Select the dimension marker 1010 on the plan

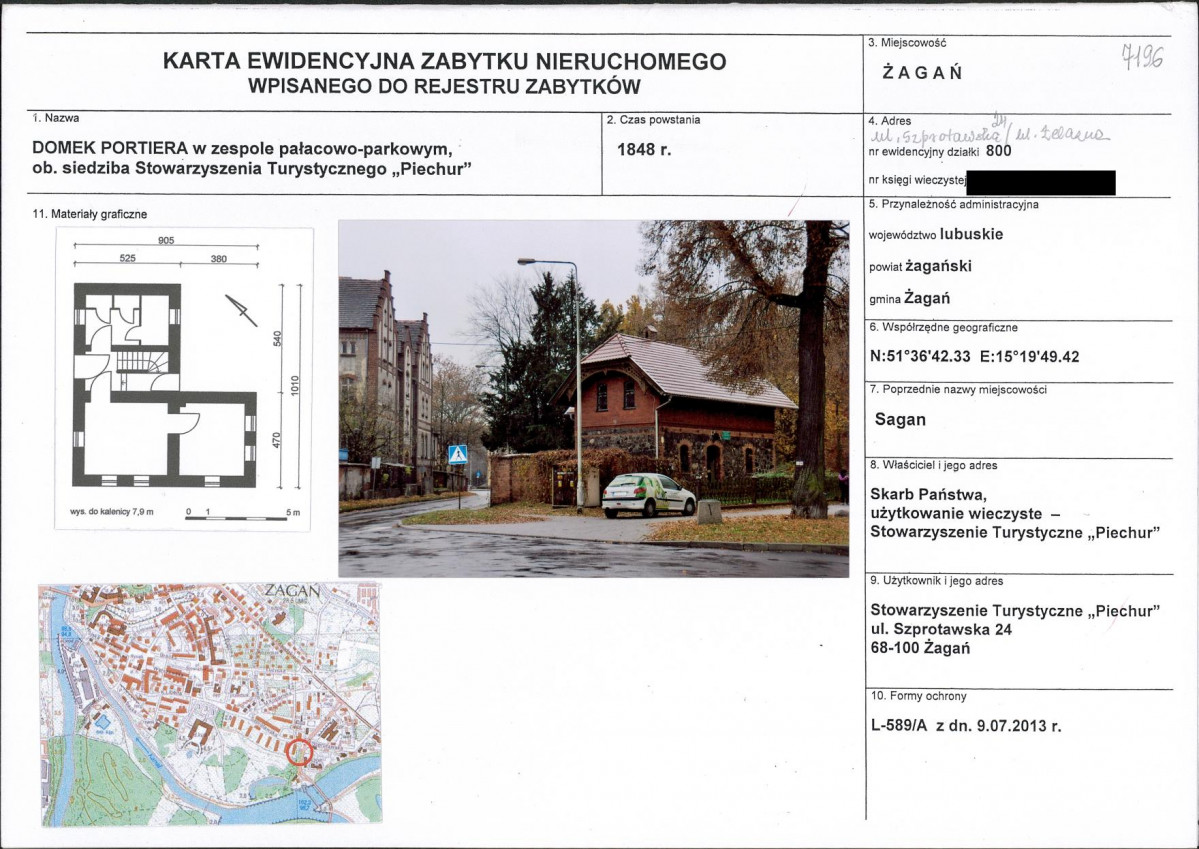tap(293, 383)
